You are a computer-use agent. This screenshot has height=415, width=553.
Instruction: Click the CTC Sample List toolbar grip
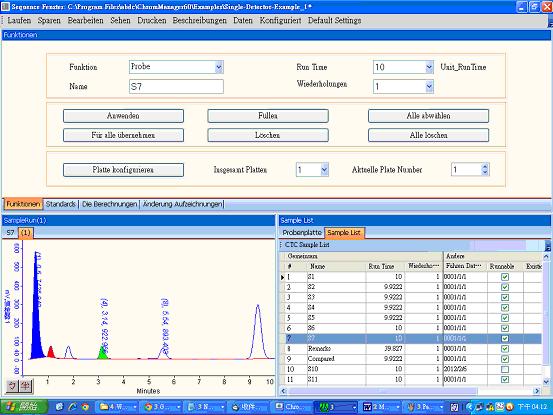tap(281, 244)
